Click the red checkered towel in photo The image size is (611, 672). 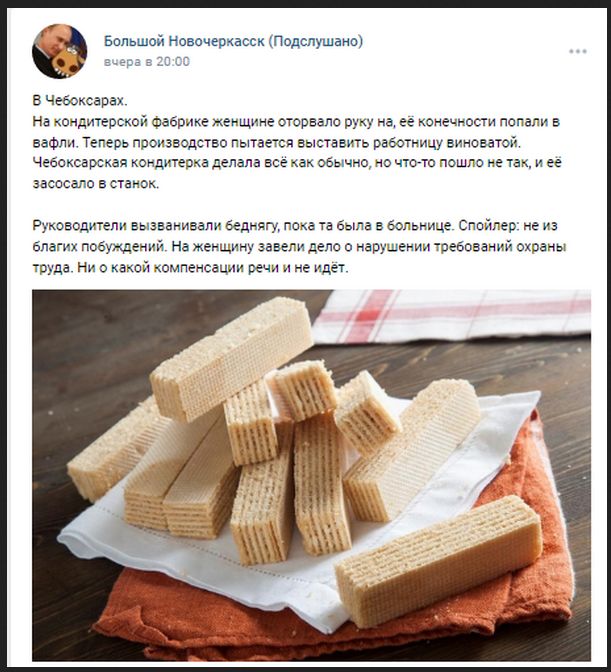click(452, 315)
